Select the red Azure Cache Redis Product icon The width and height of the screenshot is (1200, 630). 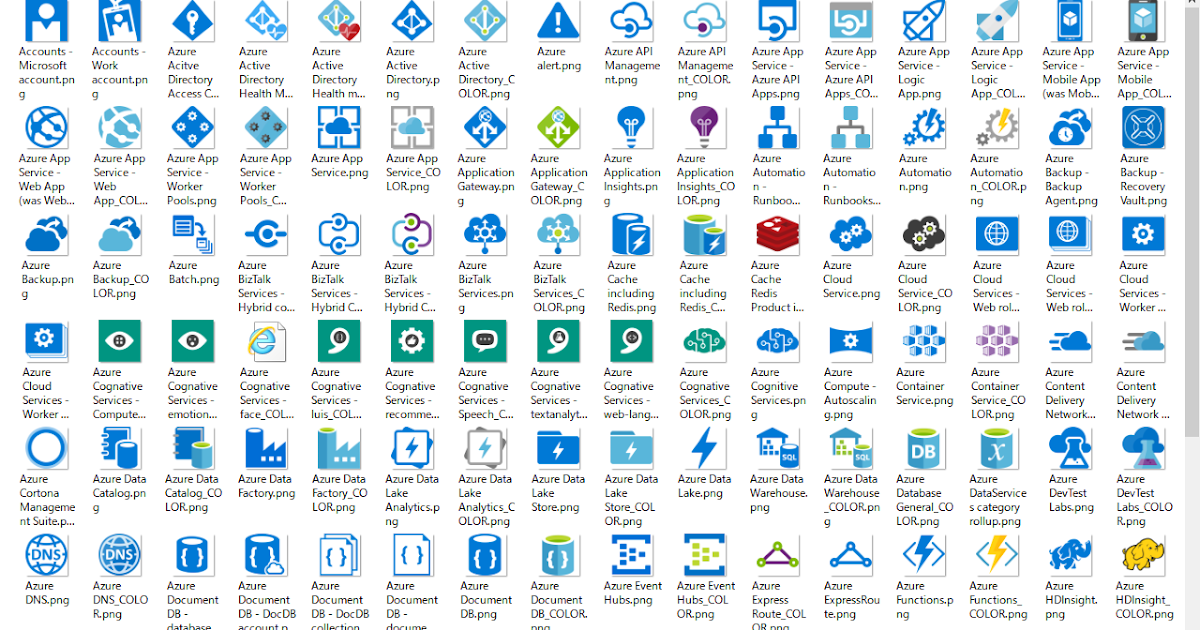(778, 234)
